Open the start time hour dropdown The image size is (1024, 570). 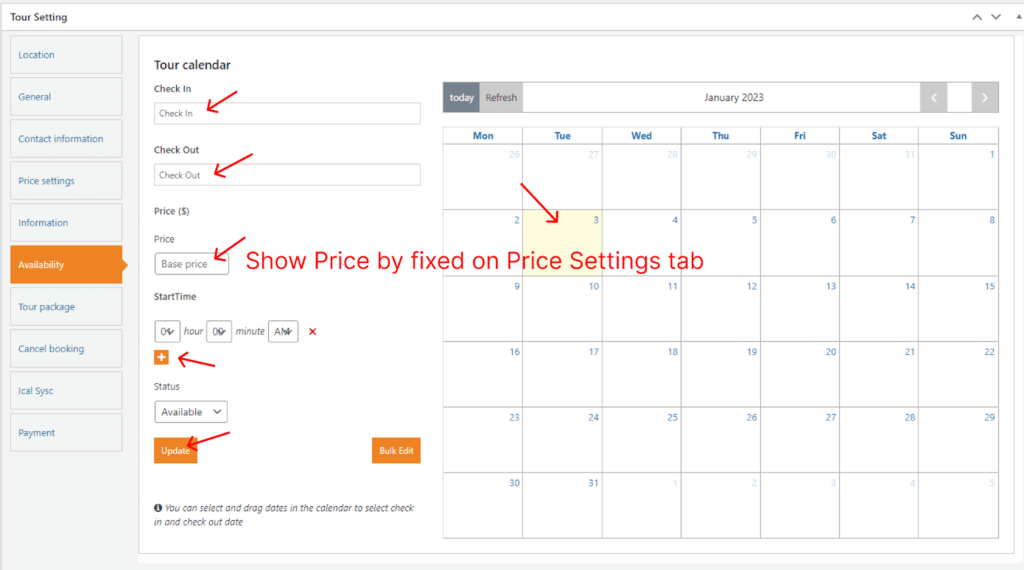pos(167,331)
